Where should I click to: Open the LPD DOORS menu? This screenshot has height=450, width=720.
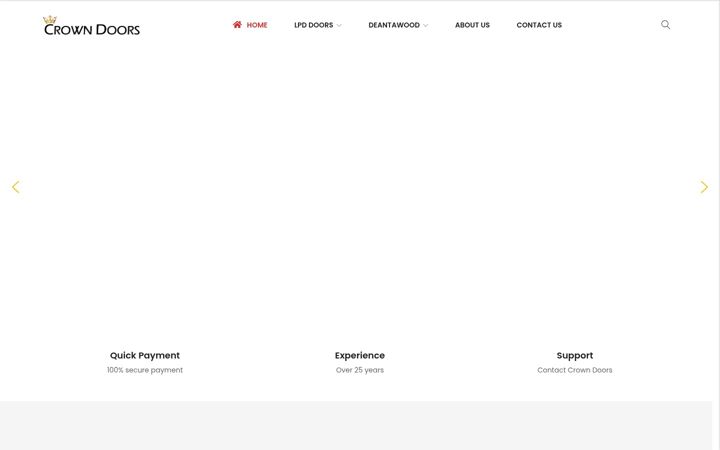point(314,25)
